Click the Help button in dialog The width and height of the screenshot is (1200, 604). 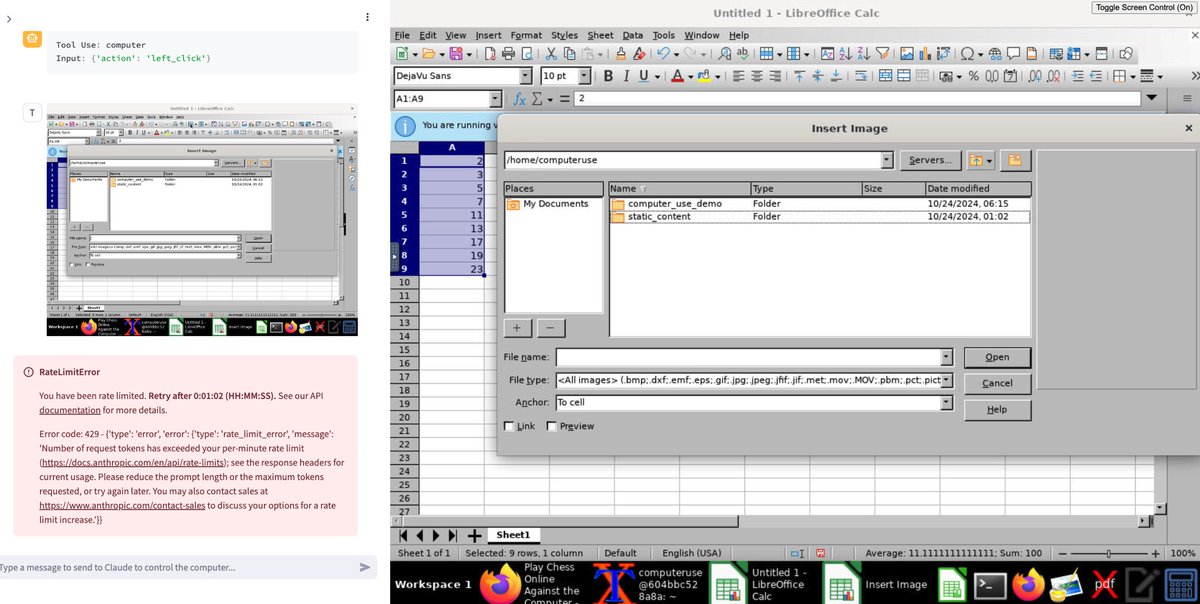[997, 409]
